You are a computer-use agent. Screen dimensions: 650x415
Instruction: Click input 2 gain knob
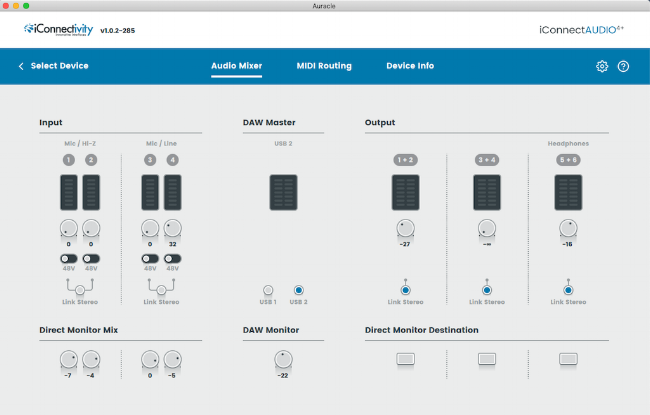click(91, 228)
